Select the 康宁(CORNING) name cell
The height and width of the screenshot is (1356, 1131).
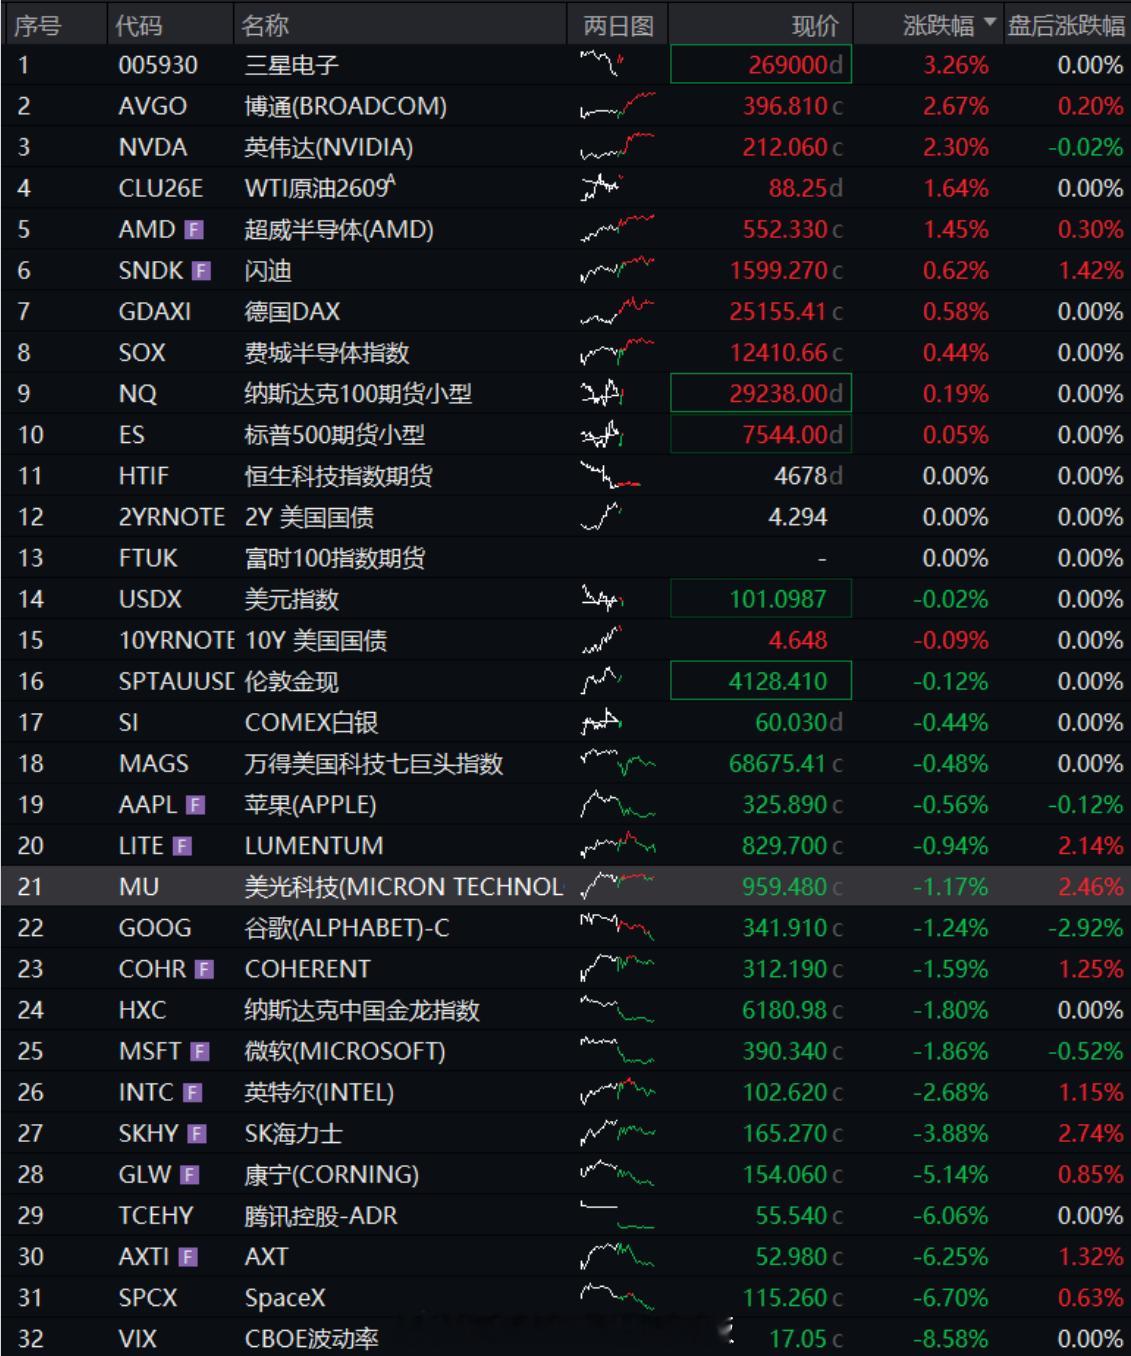coord(332,1174)
